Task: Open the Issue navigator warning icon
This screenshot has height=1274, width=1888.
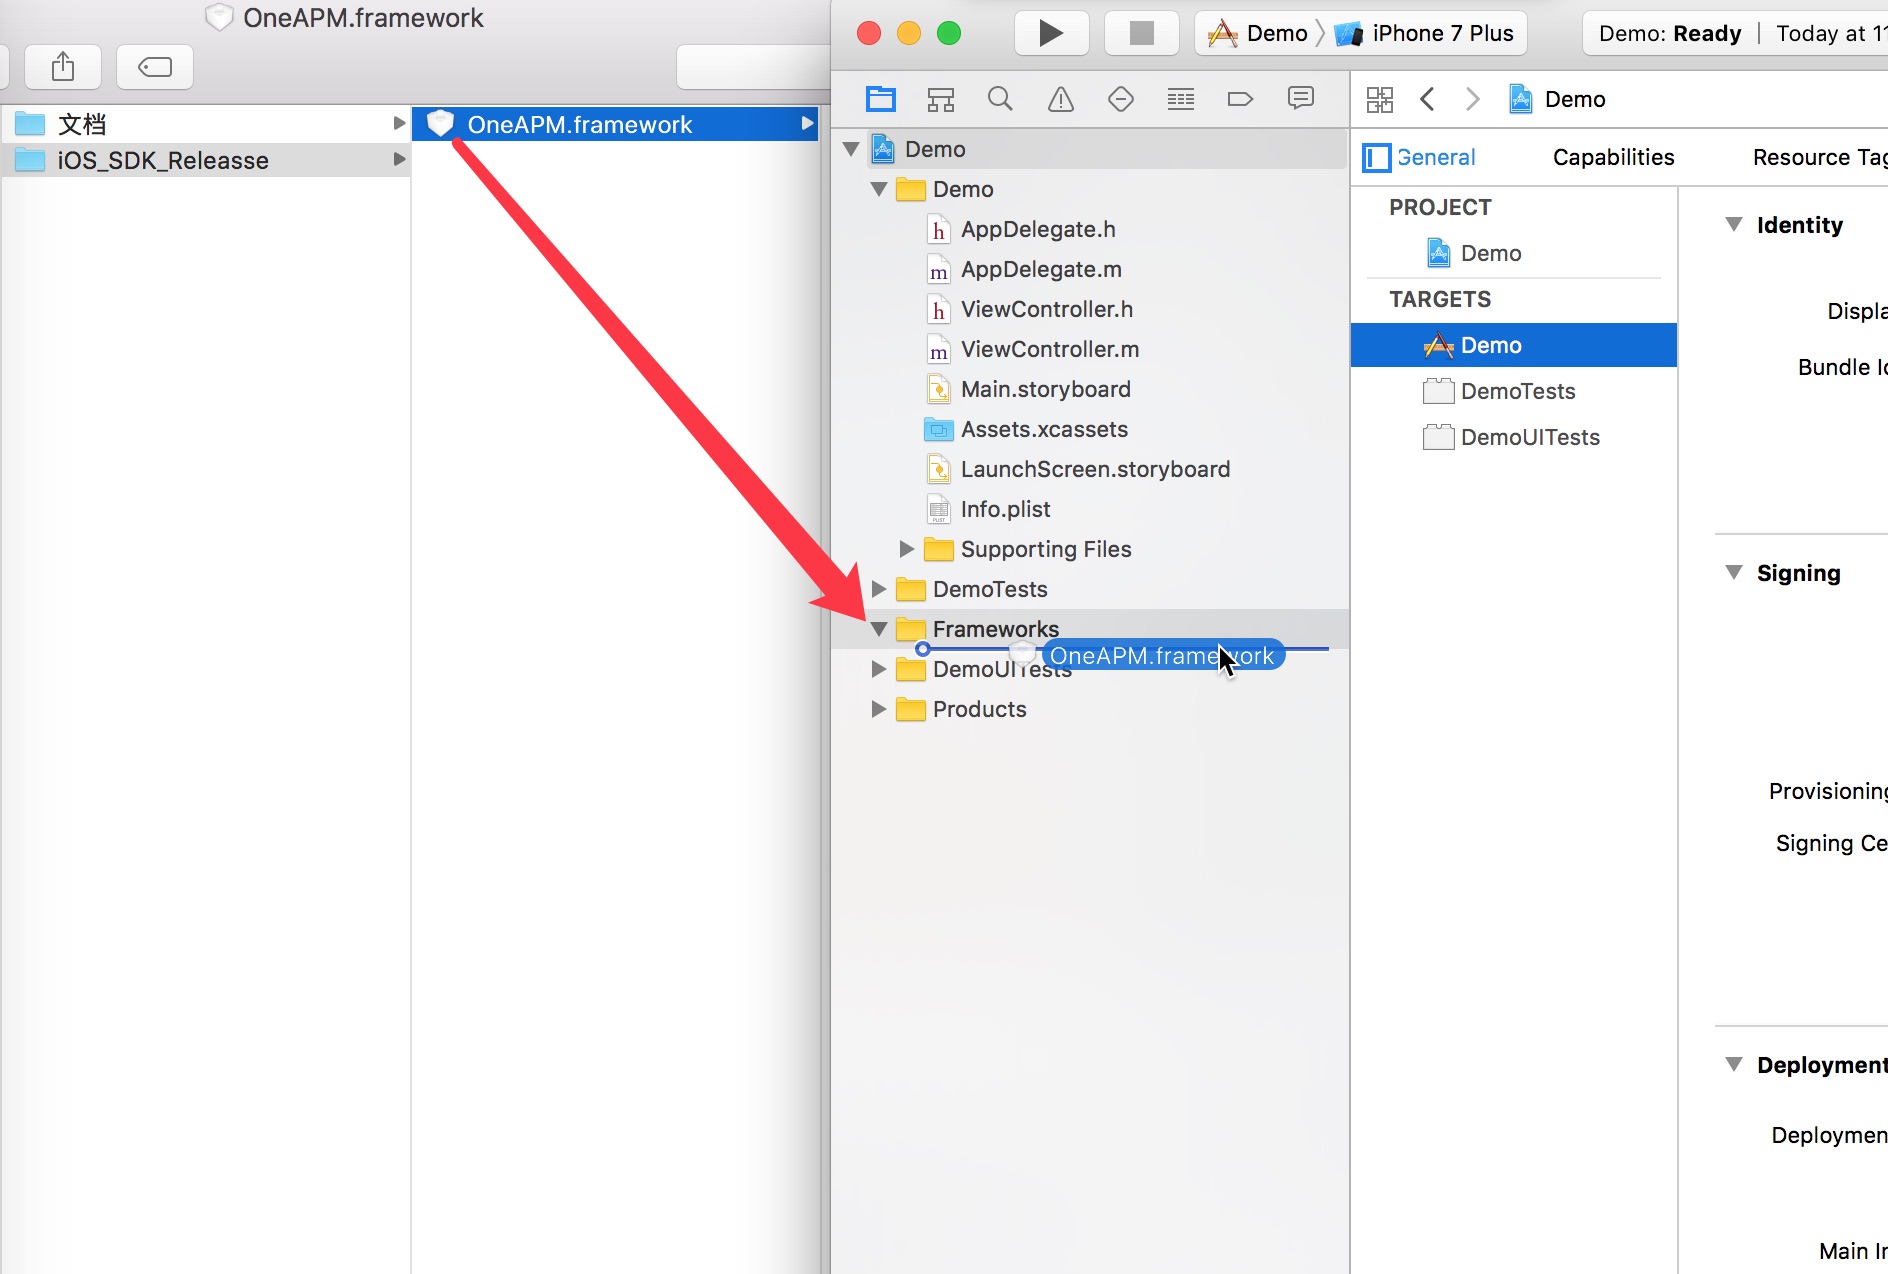Action: coord(1061,99)
